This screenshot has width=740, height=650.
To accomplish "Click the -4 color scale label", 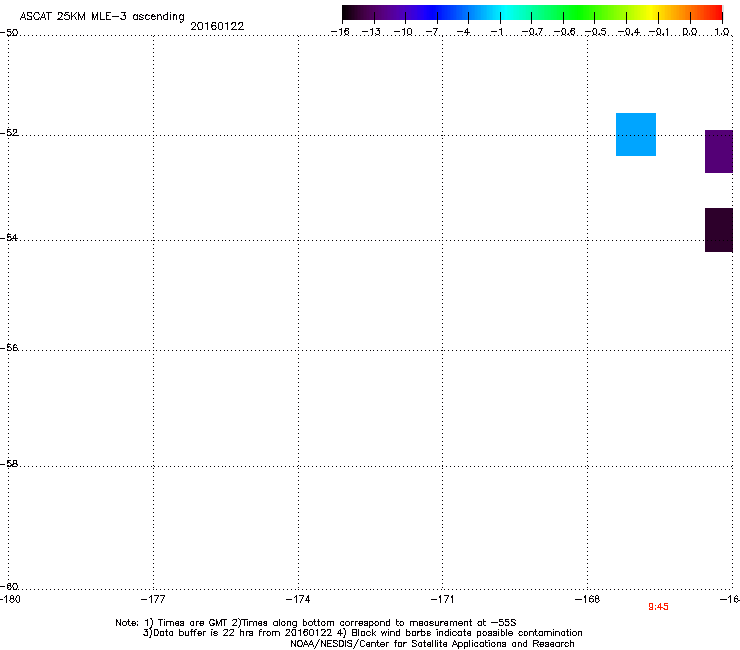I will click(463, 32).
